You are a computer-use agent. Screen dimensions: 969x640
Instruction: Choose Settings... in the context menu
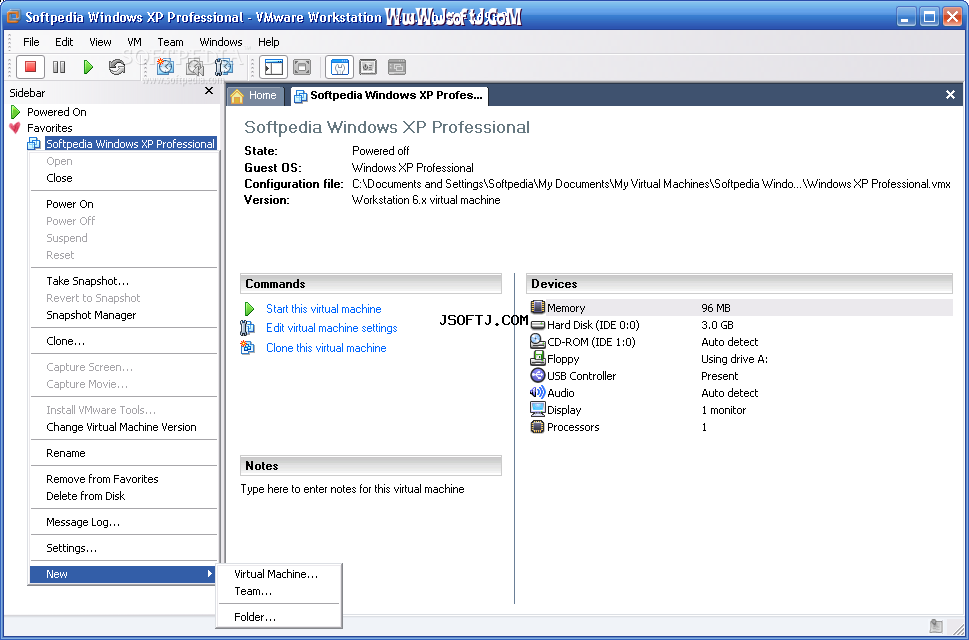point(124,548)
